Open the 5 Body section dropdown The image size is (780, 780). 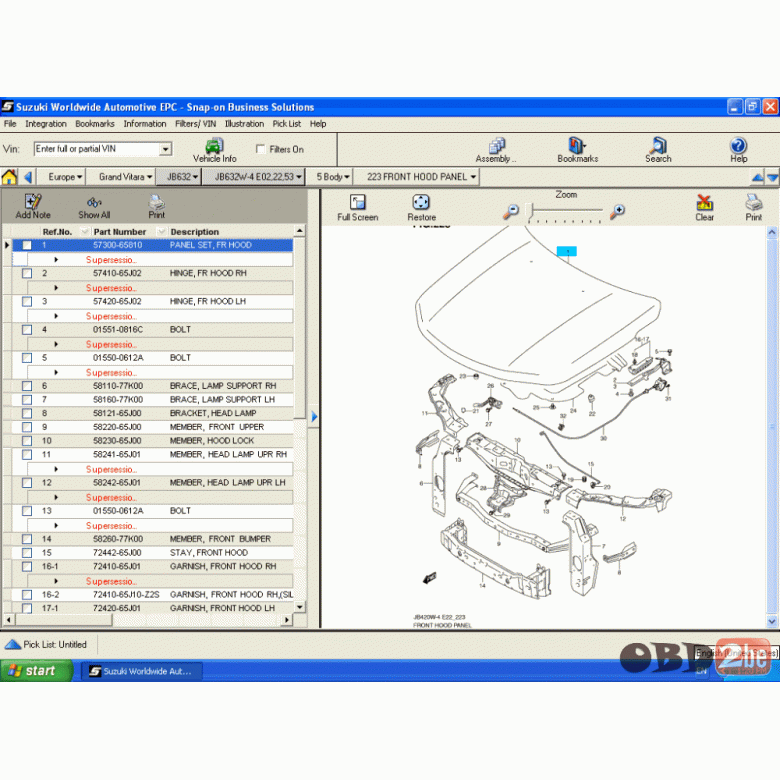click(333, 177)
